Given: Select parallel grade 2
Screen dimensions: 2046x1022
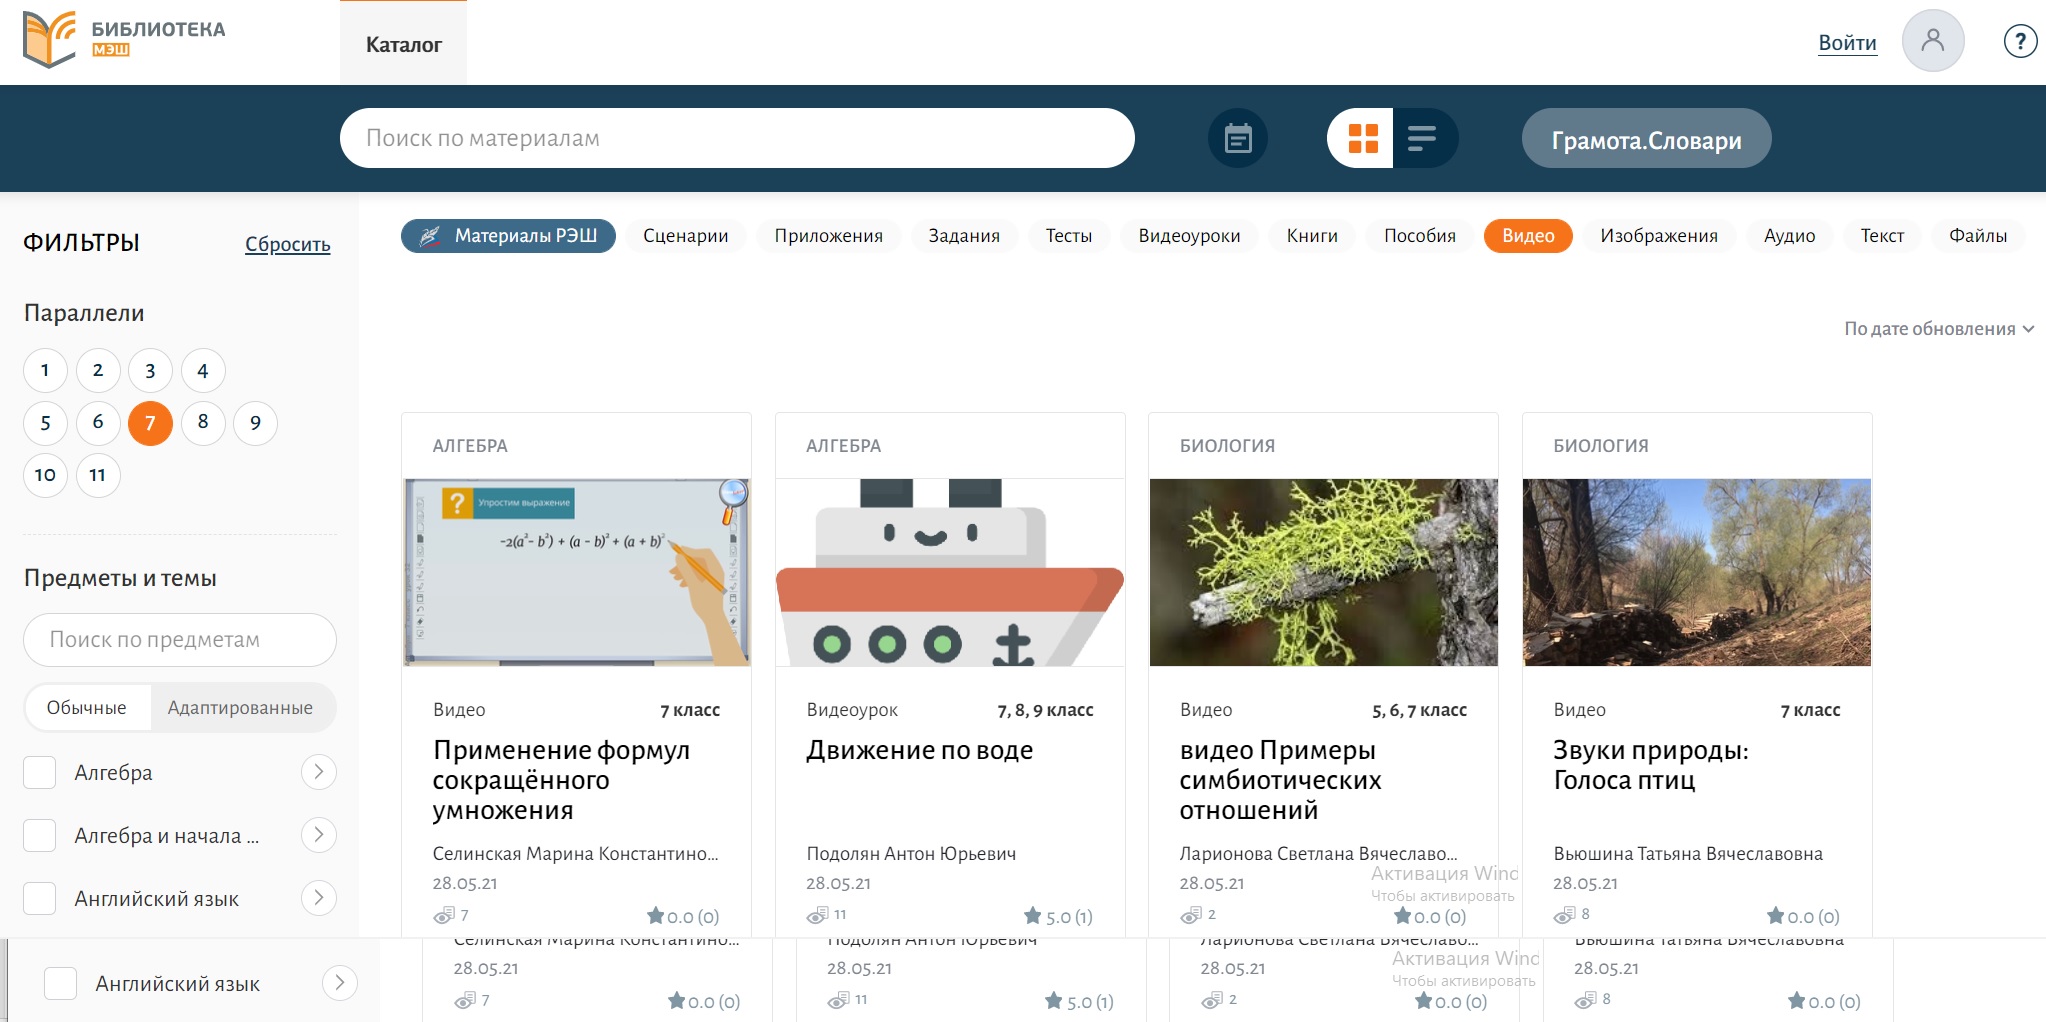Looking at the screenshot, I should (x=98, y=371).
